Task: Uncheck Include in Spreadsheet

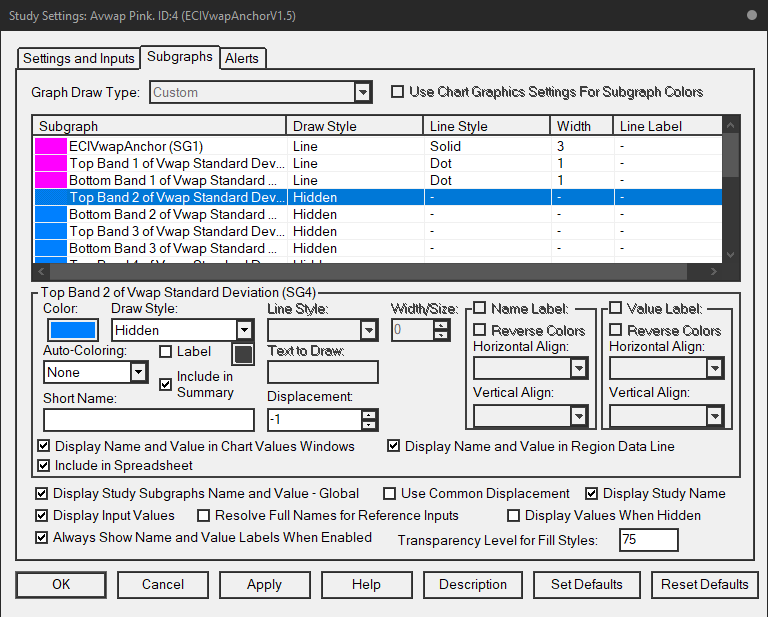Action: pyautogui.click(x=44, y=465)
